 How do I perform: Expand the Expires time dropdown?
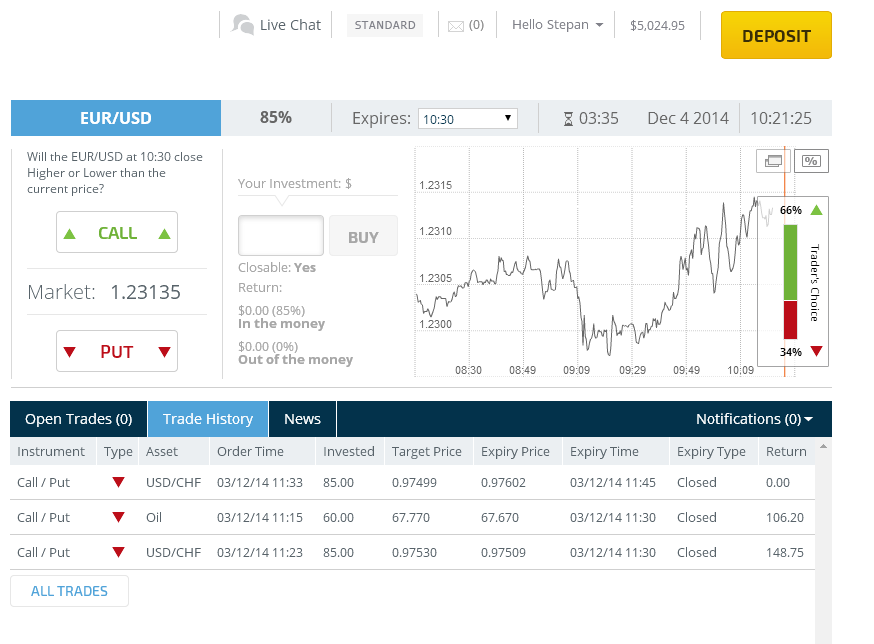coord(467,119)
